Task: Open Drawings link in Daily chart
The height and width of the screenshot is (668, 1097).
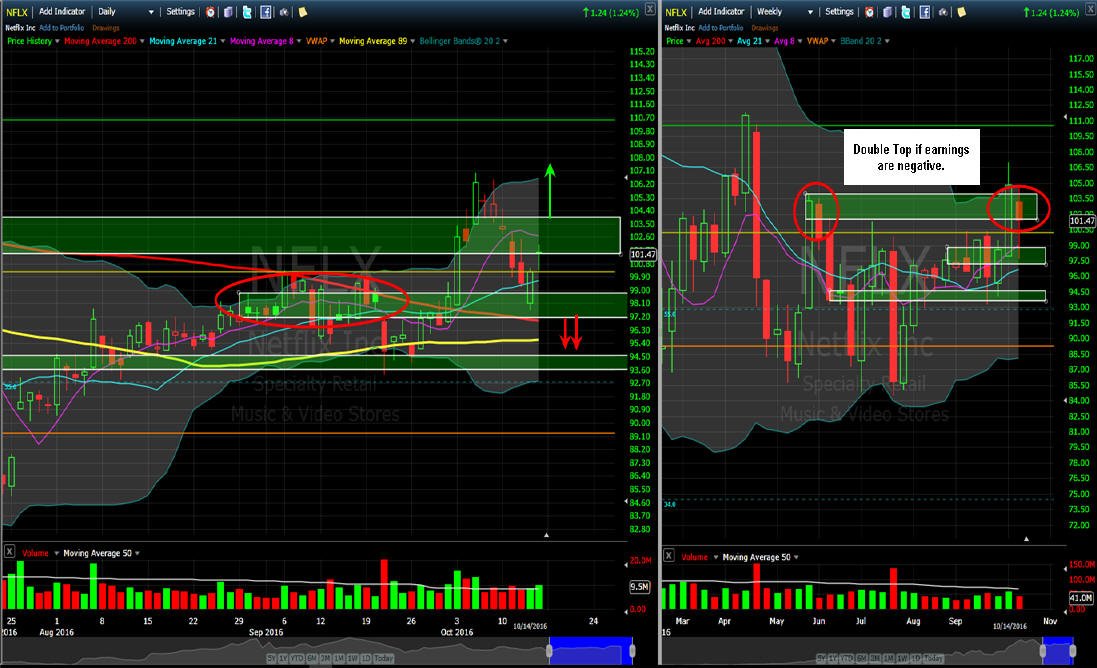Action: click(106, 28)
